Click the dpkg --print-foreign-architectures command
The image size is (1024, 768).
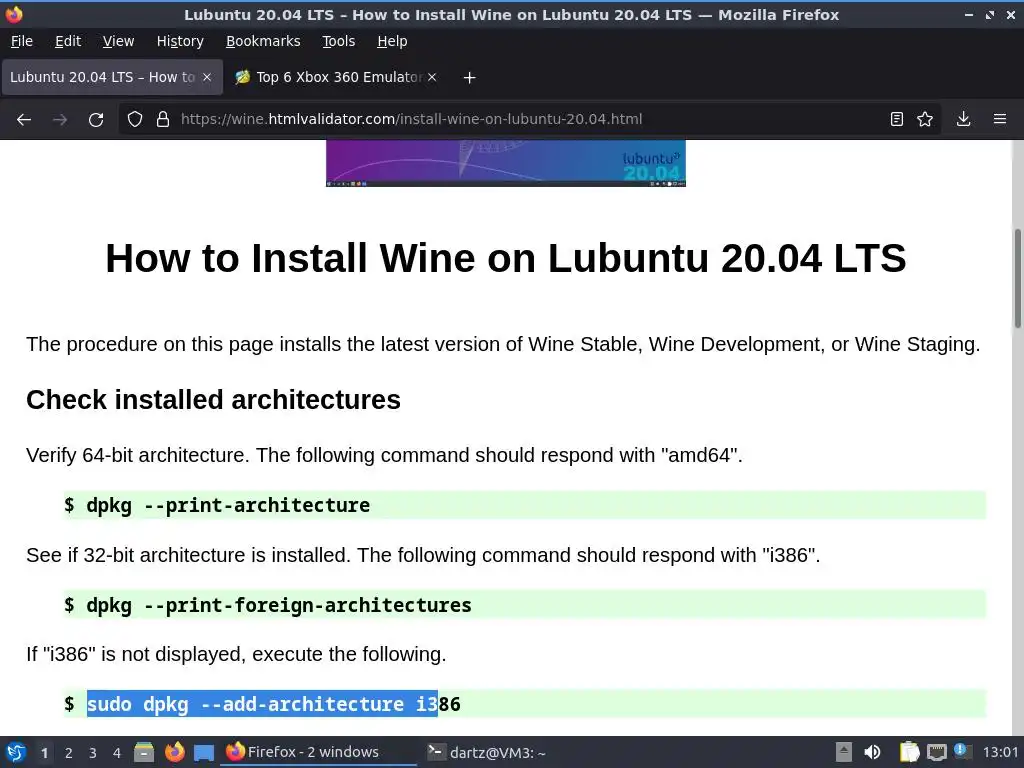pyautogui.click(x=279, y=605)
